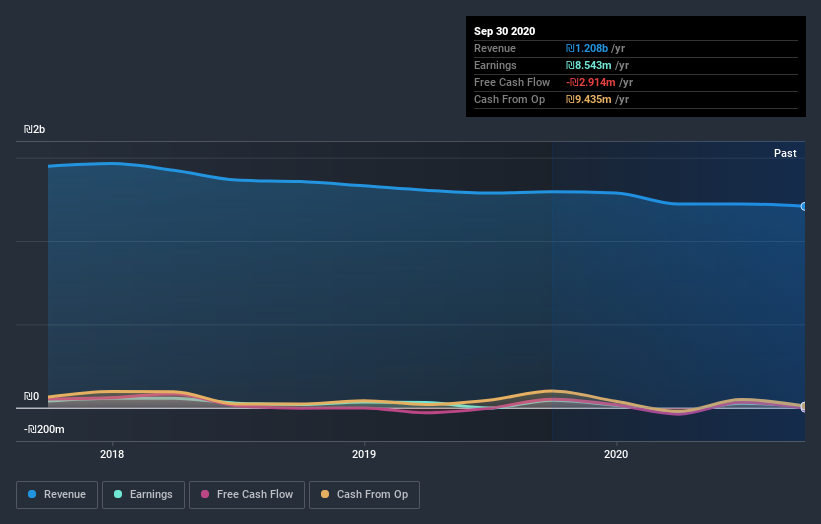The image size is (821, 524).
Task: Click the Cash From Op label in tooltip
Action: coord(509,99)
